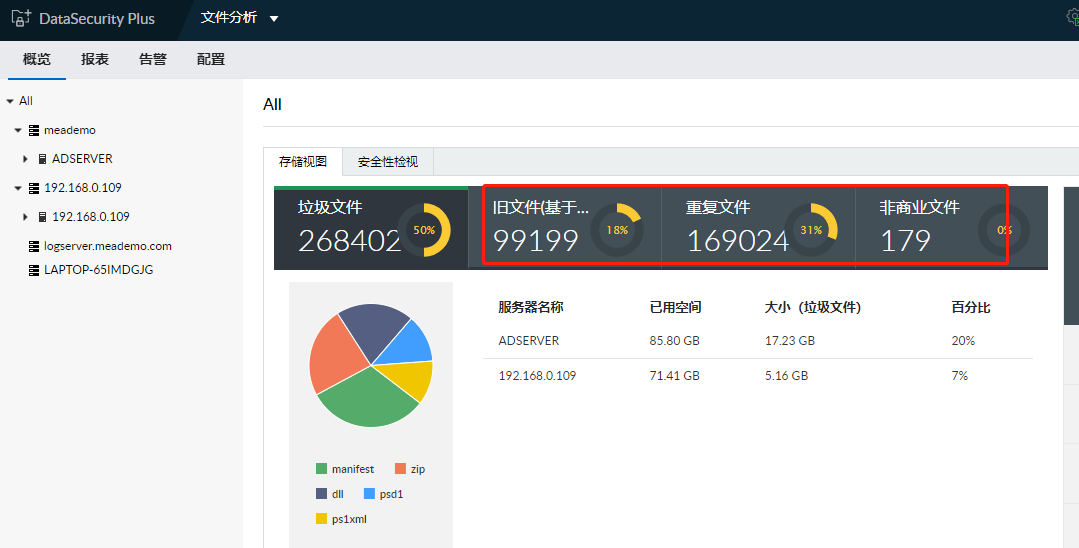The image size is (1079, 548).
Task: Click the 百分比 column header
Action: click(x=971, y=308)
